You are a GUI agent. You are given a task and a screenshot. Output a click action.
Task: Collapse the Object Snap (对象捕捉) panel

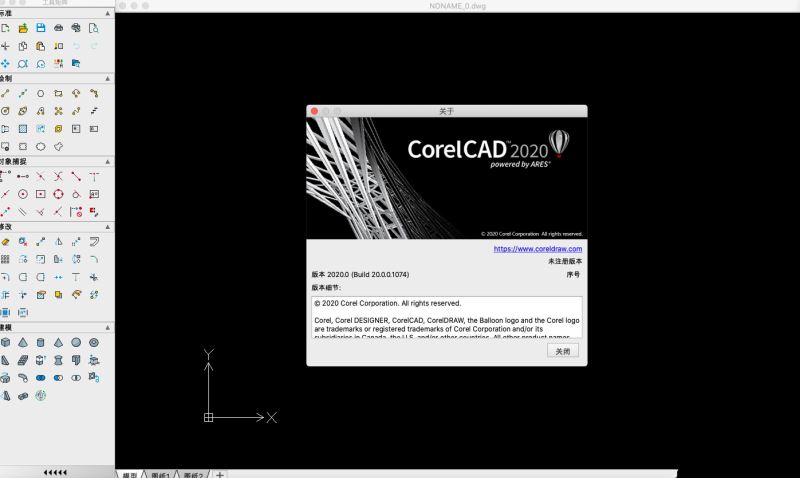tap(108, 162)
